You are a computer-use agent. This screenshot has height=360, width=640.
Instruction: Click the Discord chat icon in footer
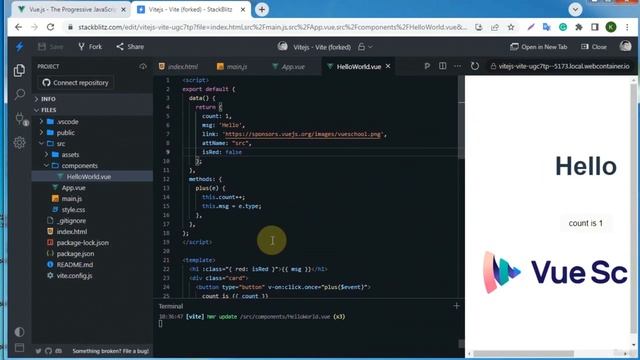click(x=59, y=351)
